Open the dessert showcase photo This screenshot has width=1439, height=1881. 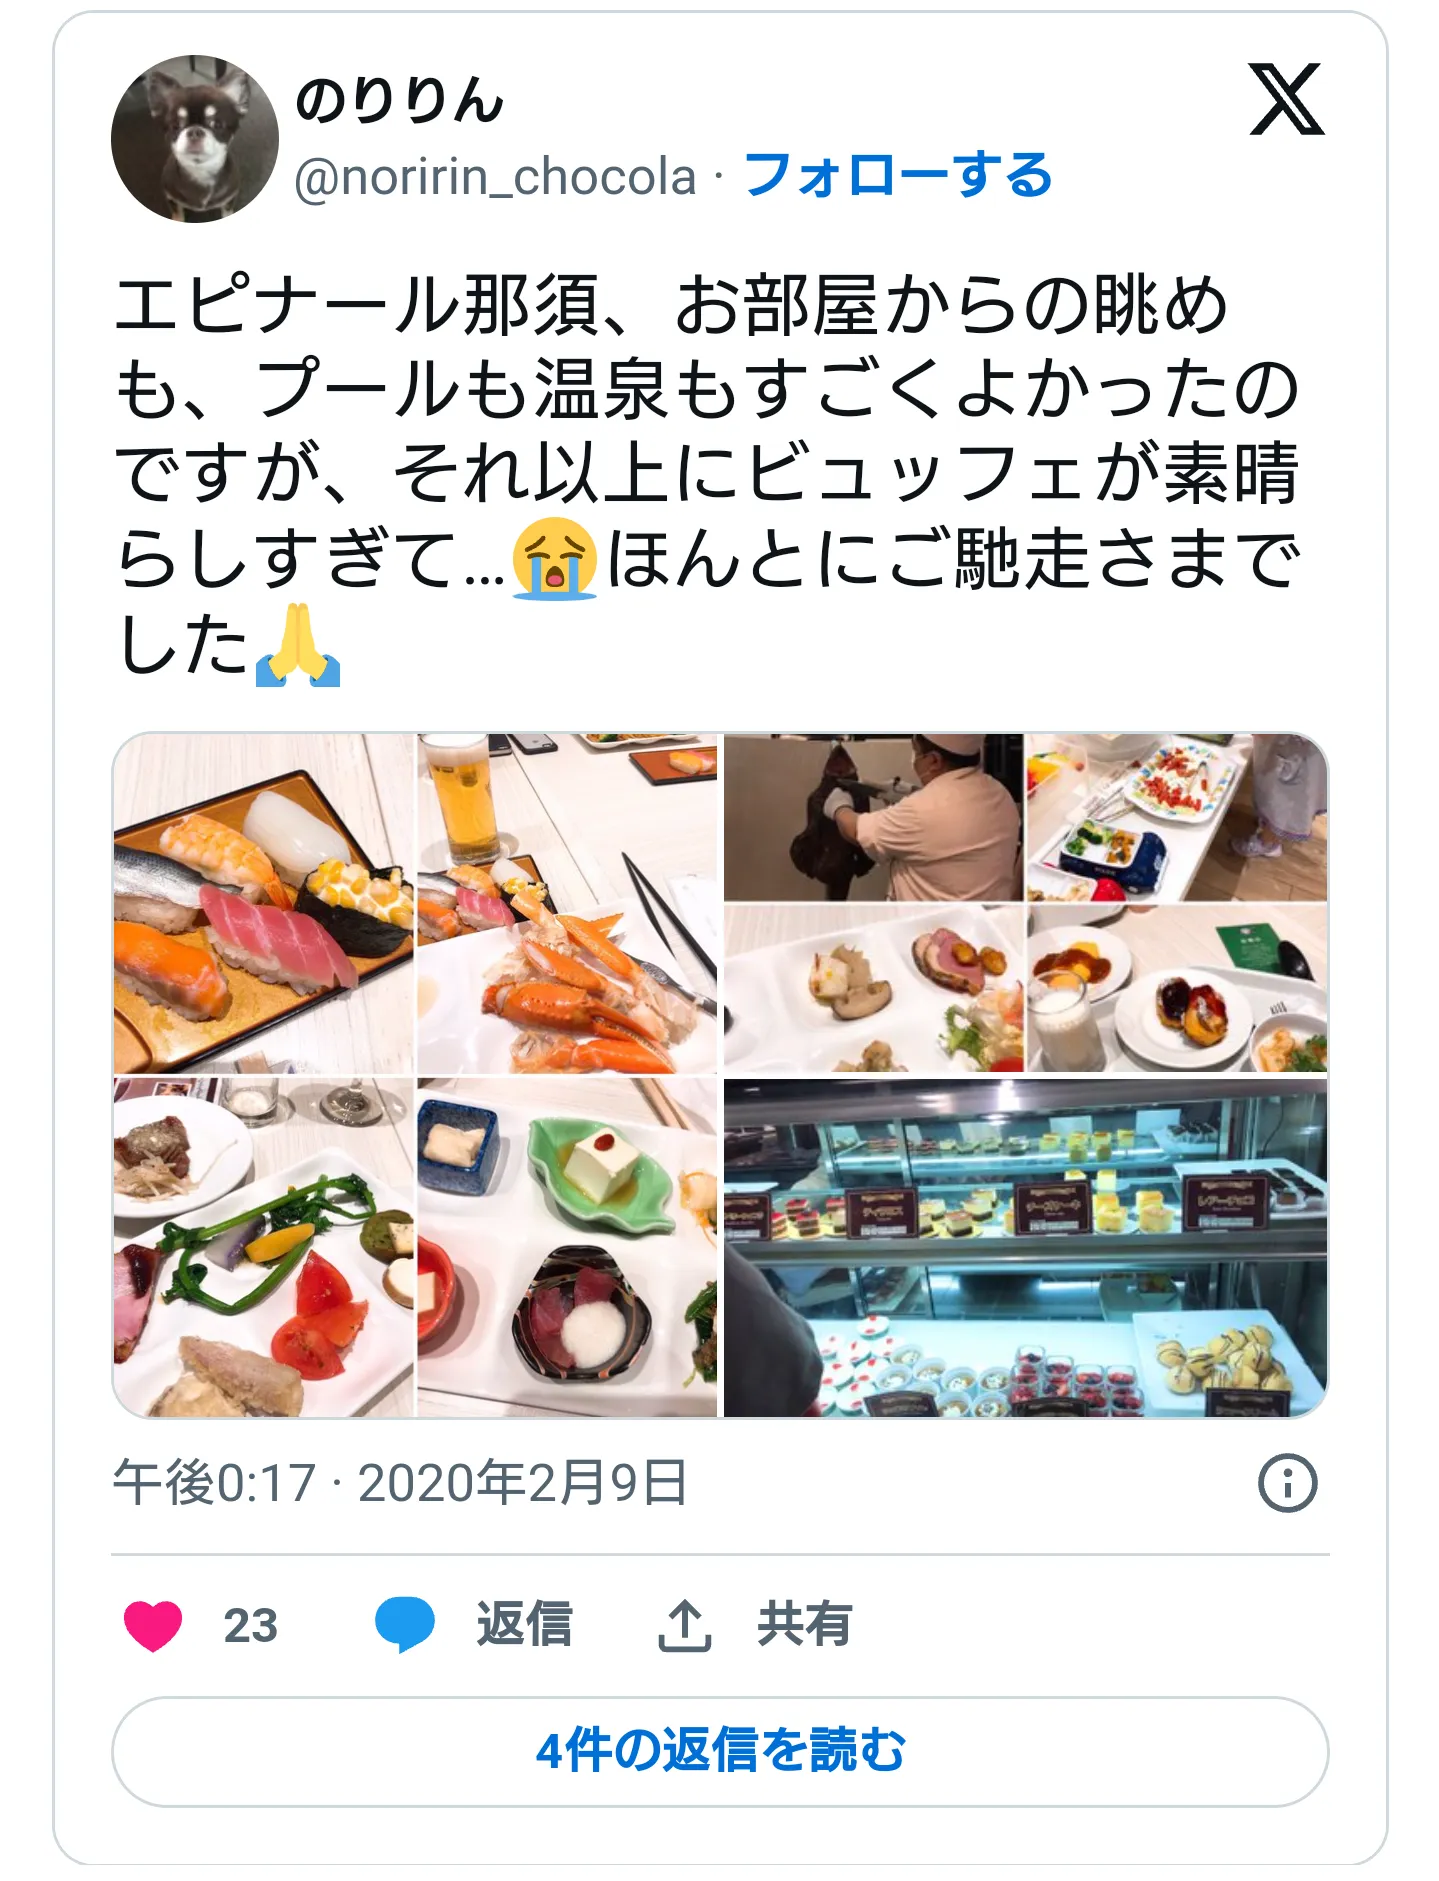point(1025,1247)
